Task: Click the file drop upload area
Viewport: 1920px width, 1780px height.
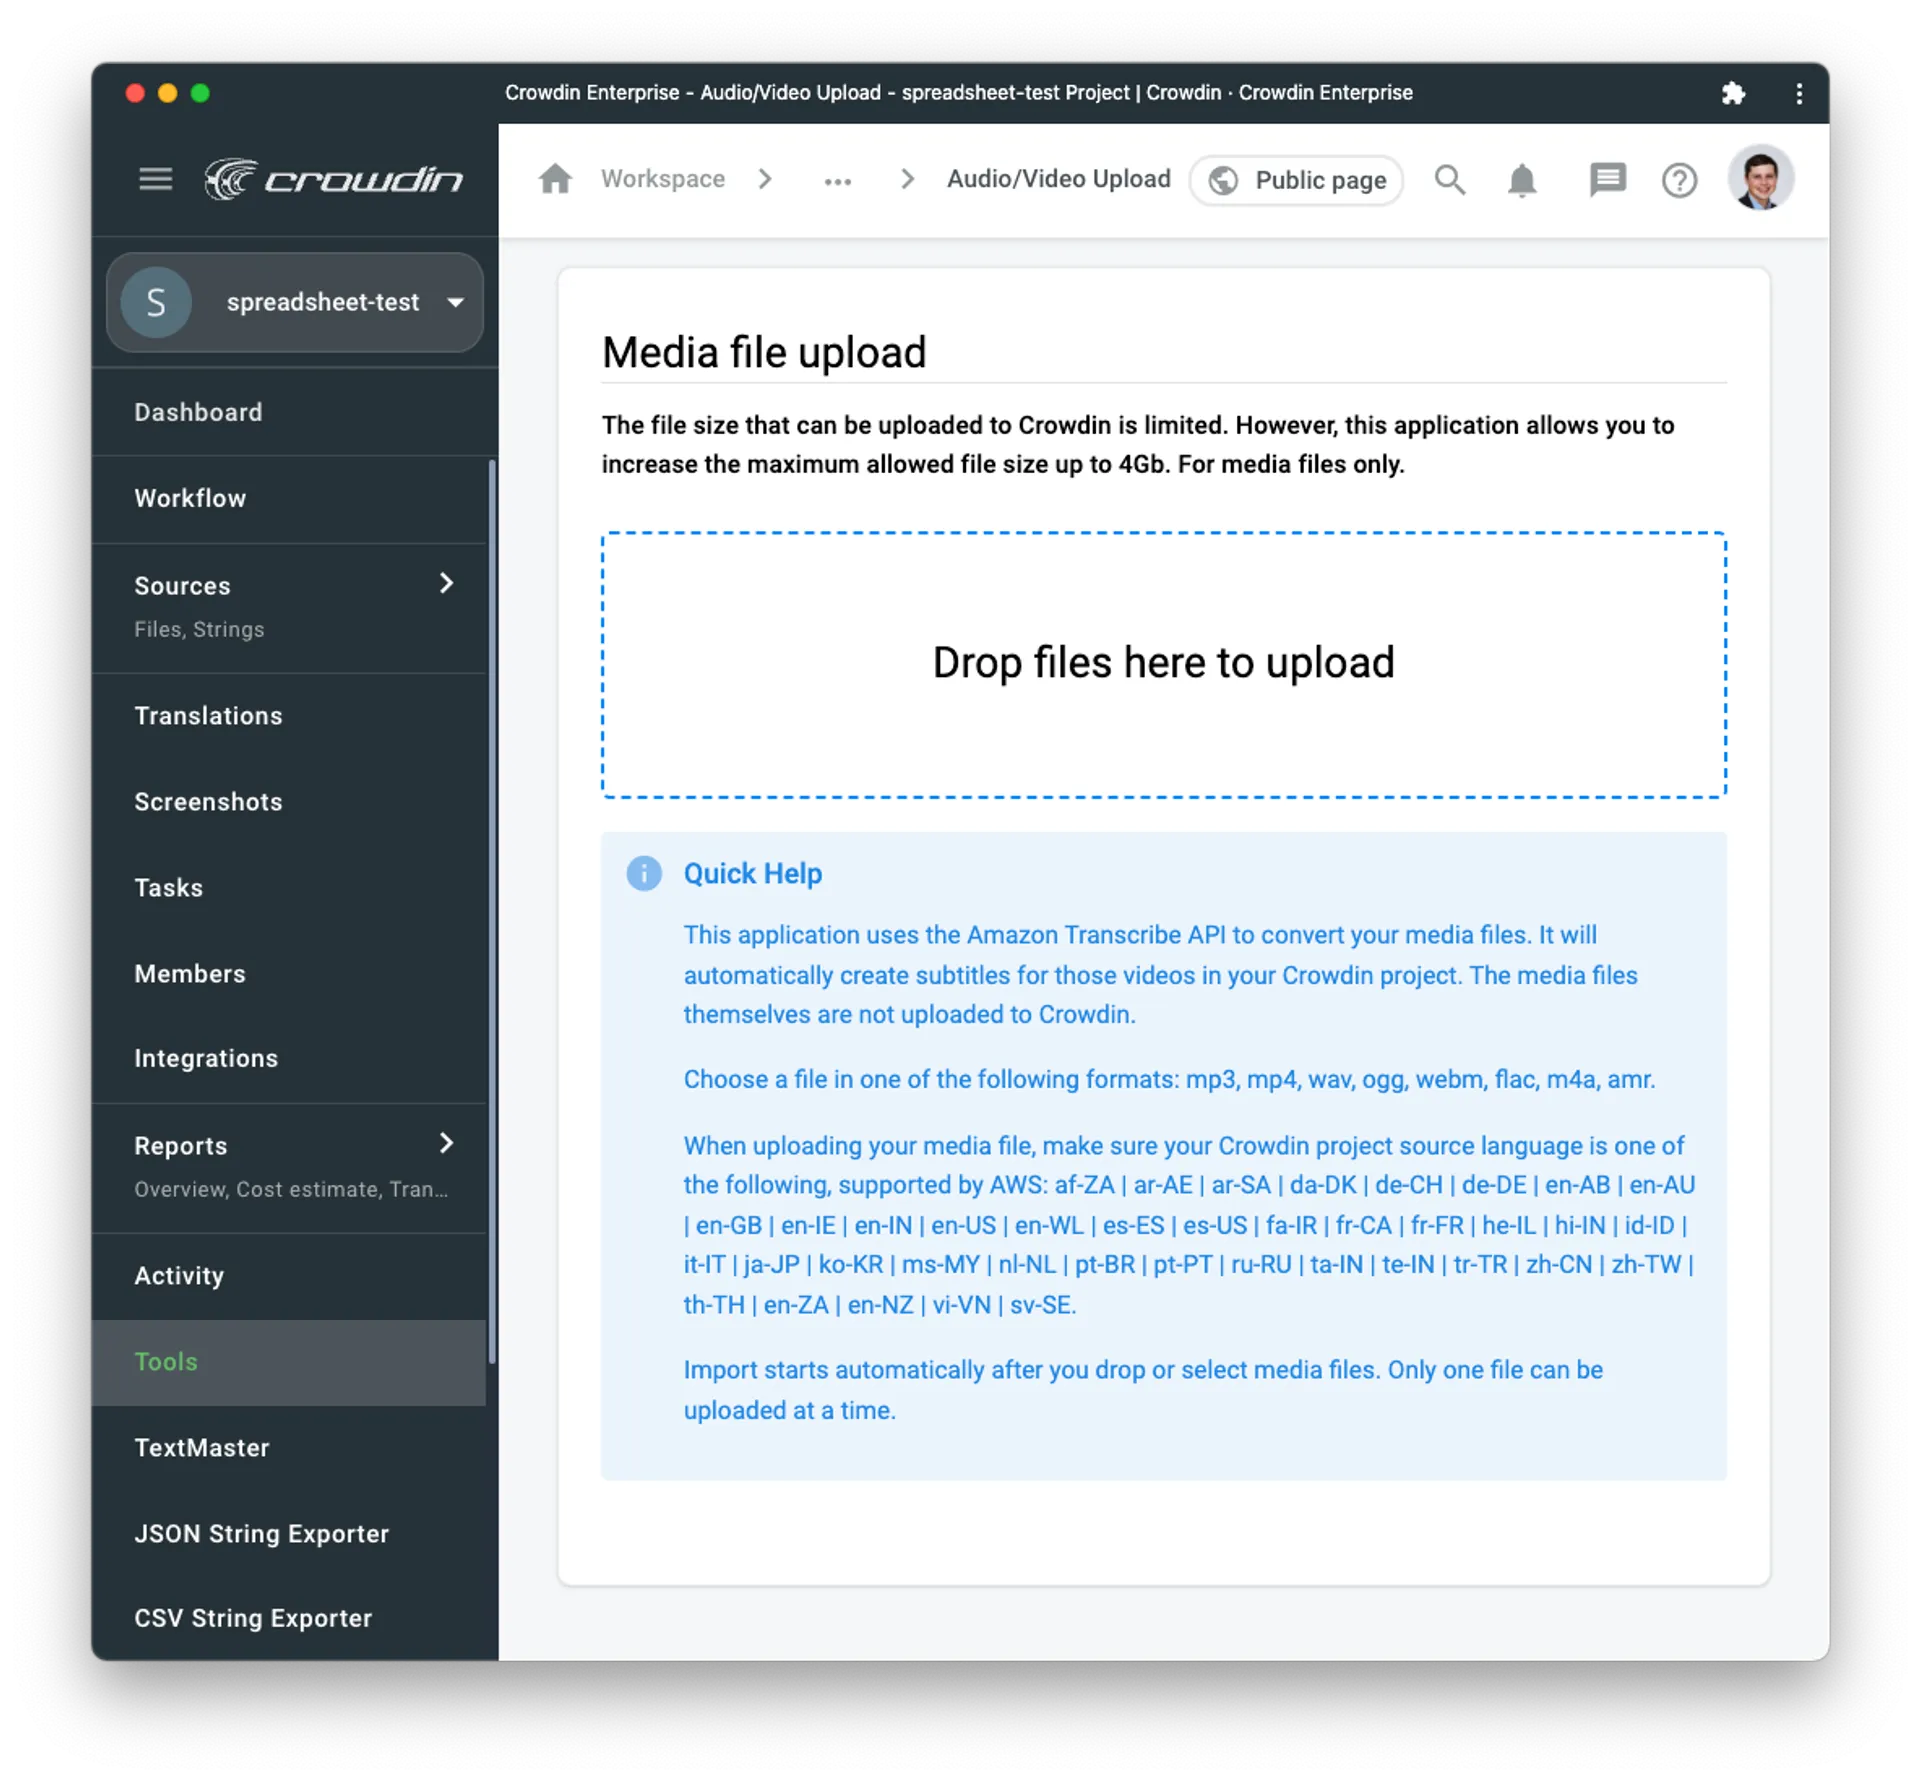Action: [x=1164, y=661]
